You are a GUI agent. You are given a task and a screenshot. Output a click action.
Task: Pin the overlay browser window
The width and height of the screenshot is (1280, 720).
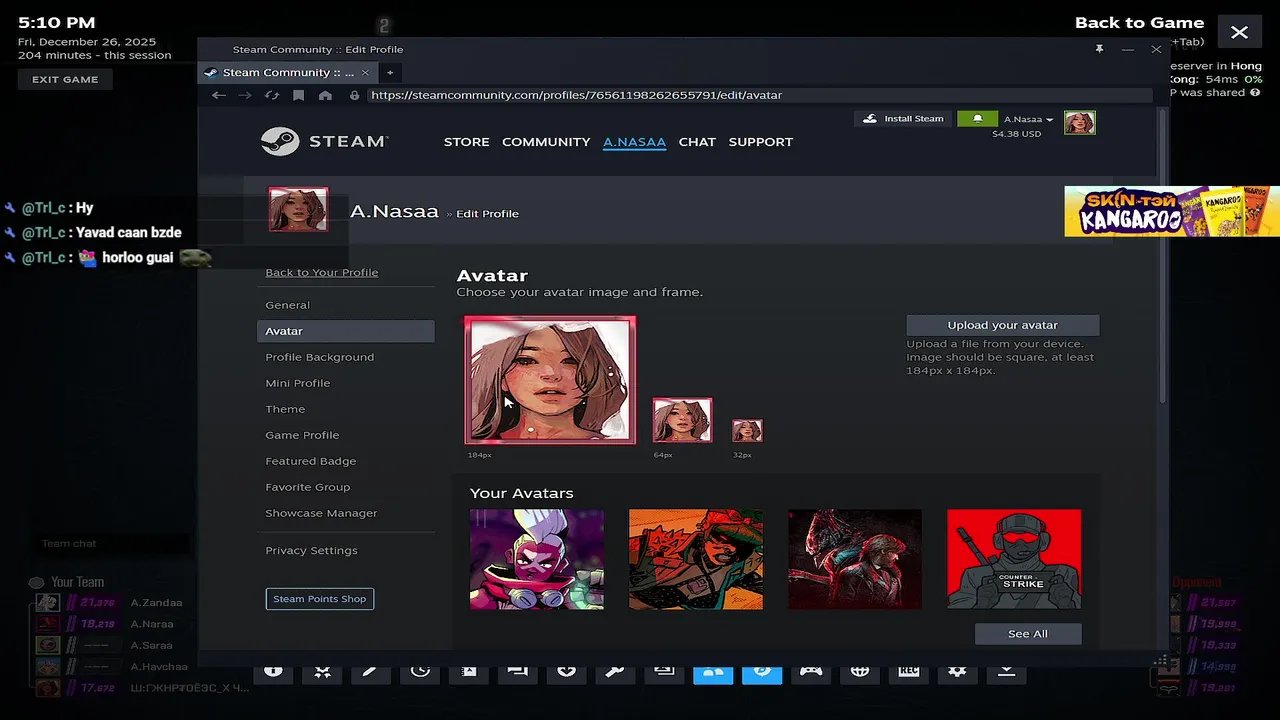(1099, 49)
